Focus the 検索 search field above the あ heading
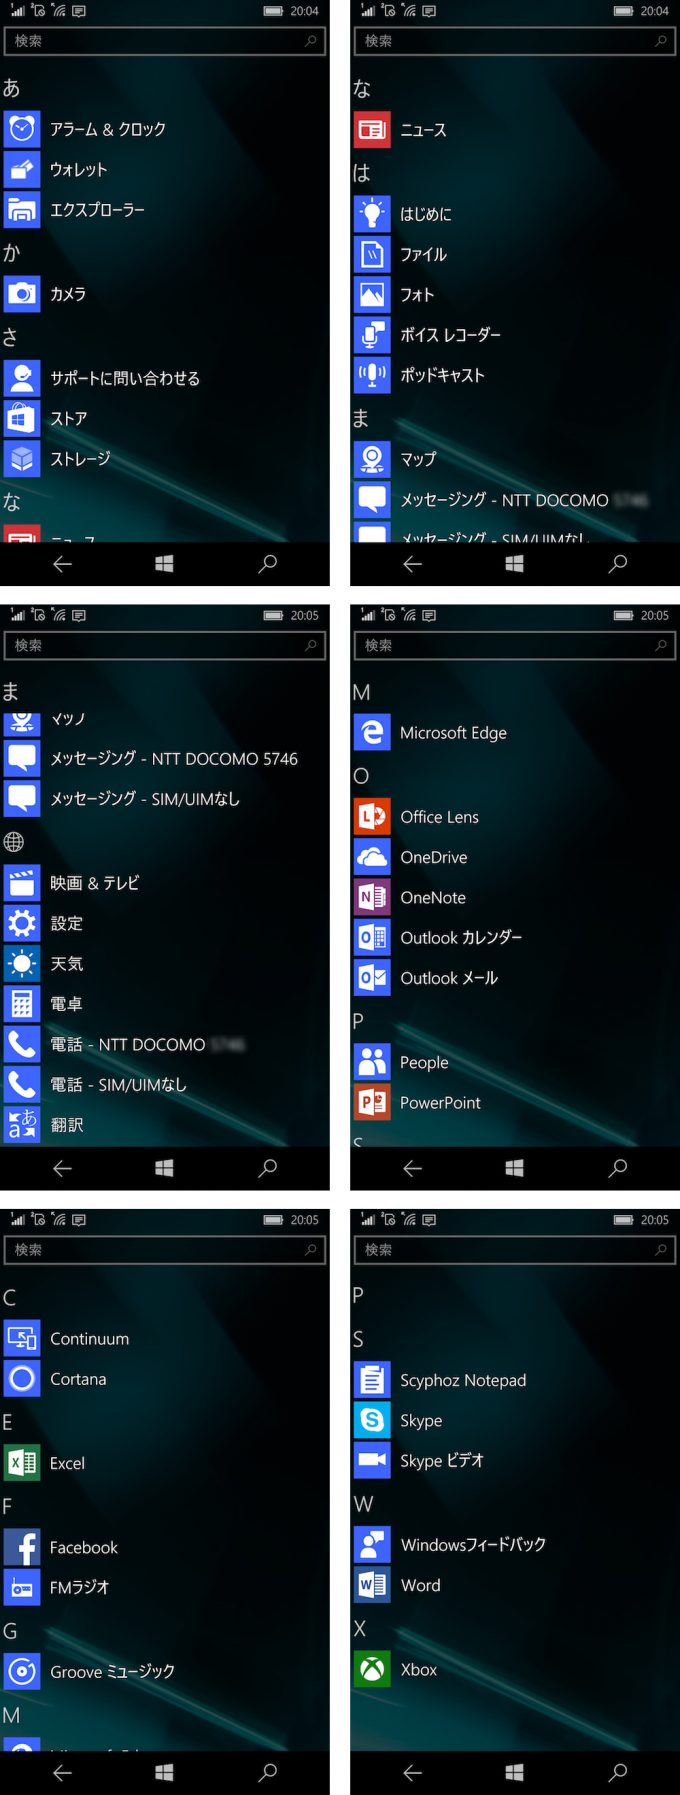 point(165,41)
